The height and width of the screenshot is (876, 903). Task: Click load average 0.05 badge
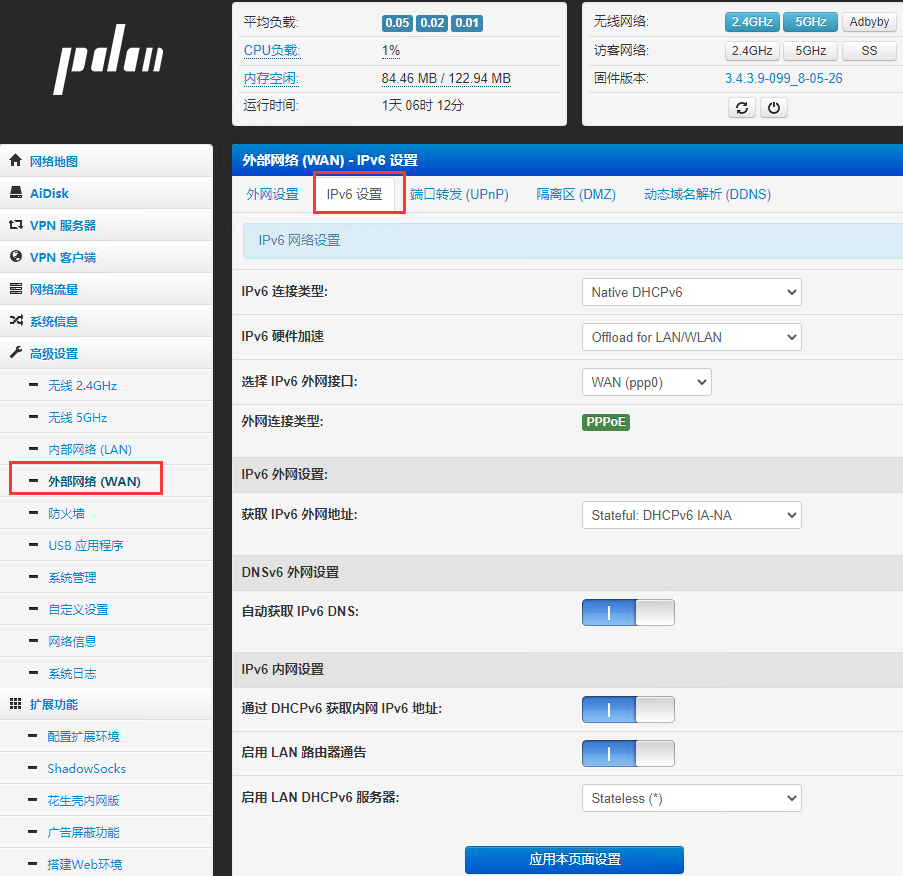click(397, 23)
